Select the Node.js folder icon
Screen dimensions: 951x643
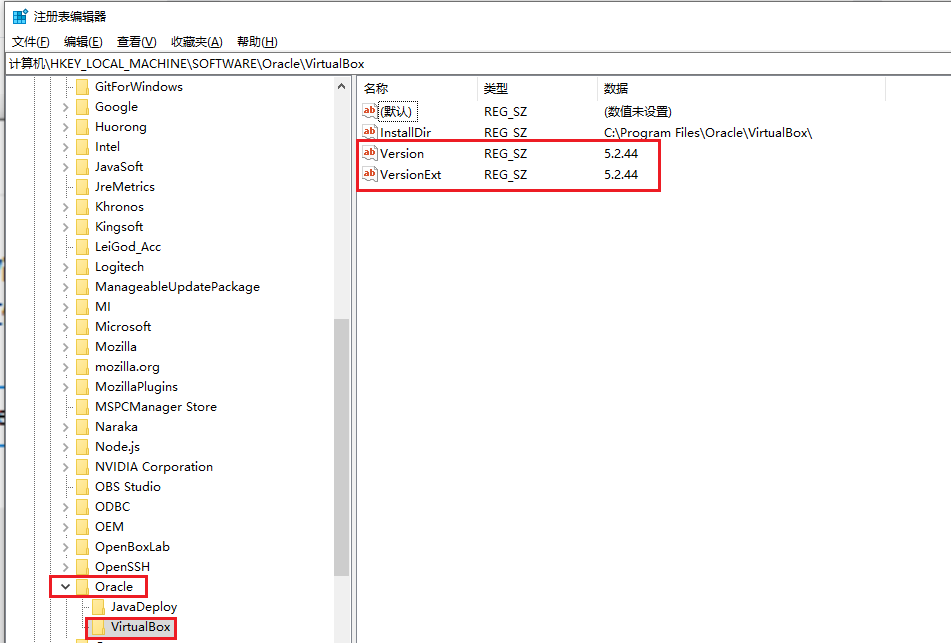tap(82, 448)
